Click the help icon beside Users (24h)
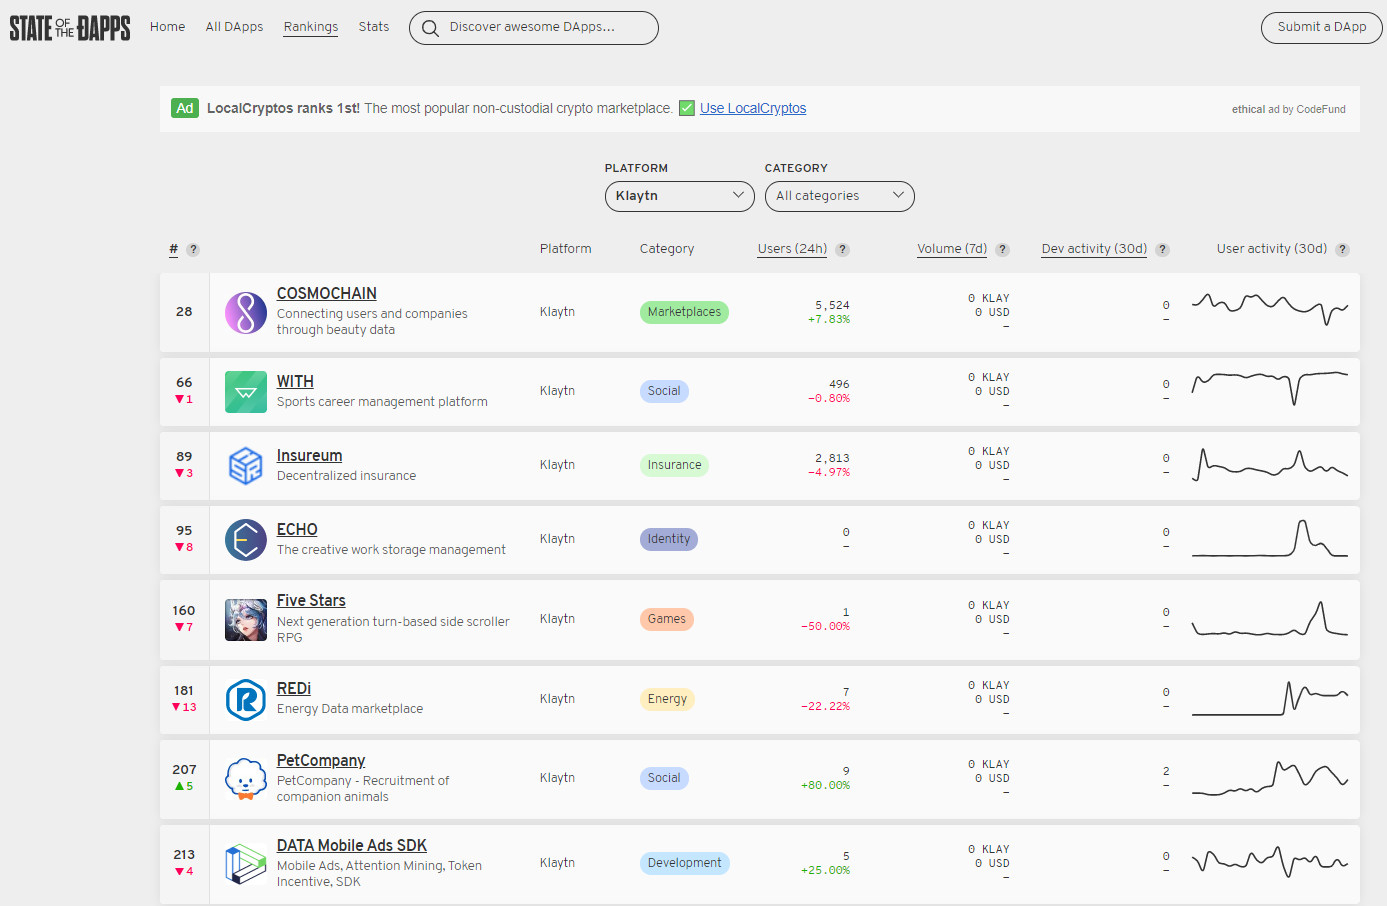This screenshot has width=1387, height=906. [843, 250]
